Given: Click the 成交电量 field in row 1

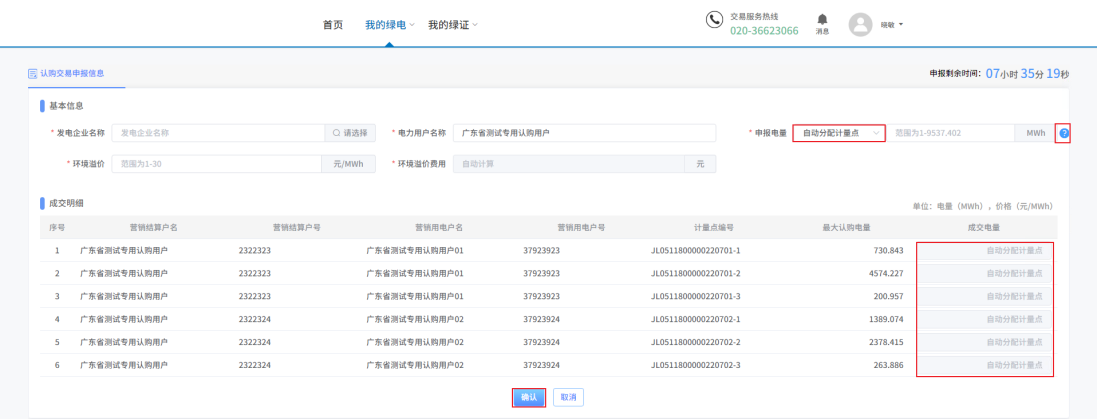Looking at the screenshot, I should (x=985, y=250).
